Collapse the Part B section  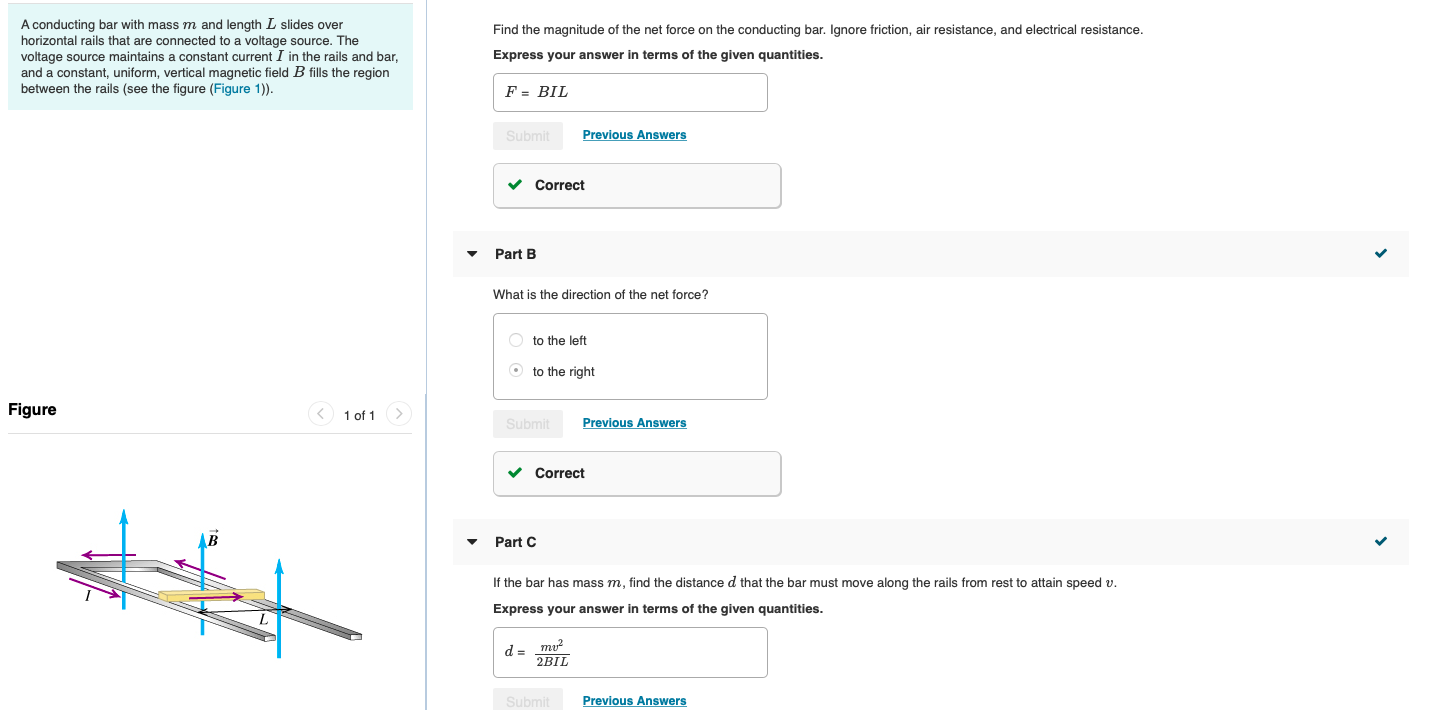click(471, 254)
